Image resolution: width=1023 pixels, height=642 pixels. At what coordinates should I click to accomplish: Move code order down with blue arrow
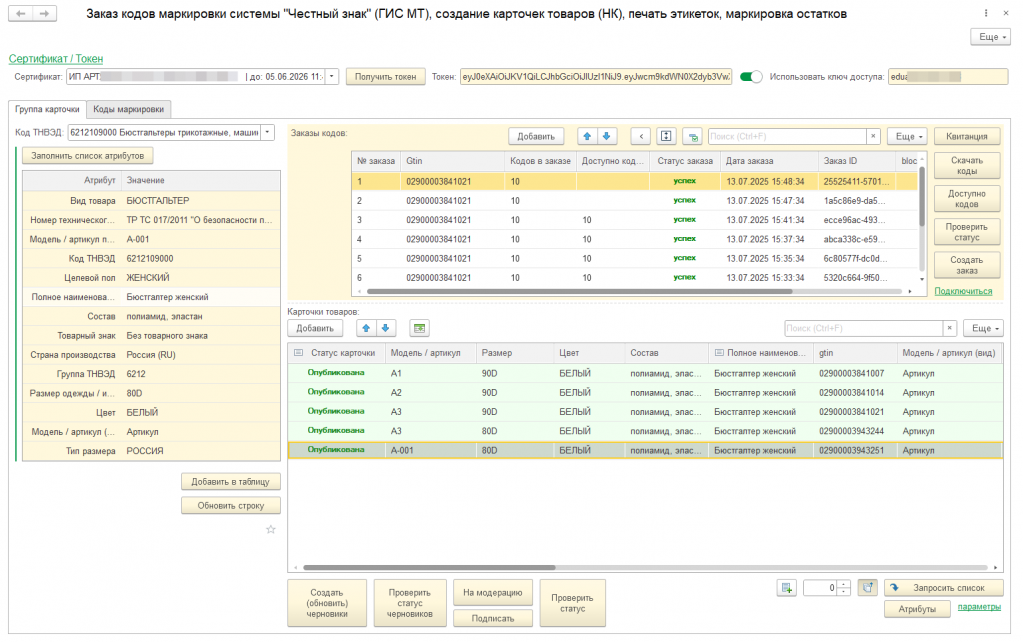coord(607,136)
